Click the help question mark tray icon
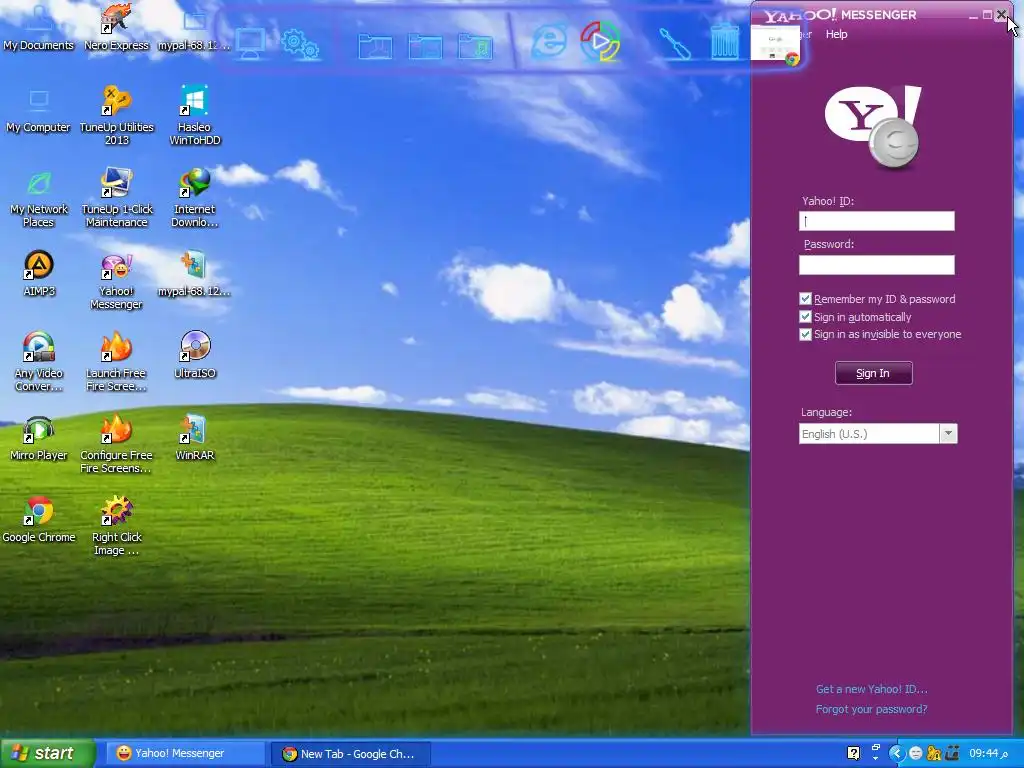This screenshot has height=768, width=1024. (853, 754)
